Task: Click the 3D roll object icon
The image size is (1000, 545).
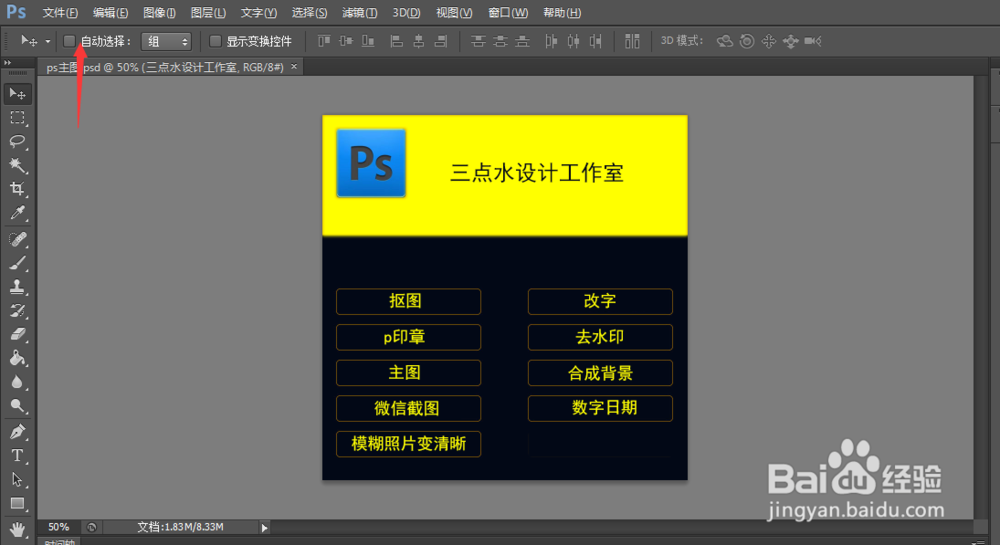Action: (x=747, y=41)
